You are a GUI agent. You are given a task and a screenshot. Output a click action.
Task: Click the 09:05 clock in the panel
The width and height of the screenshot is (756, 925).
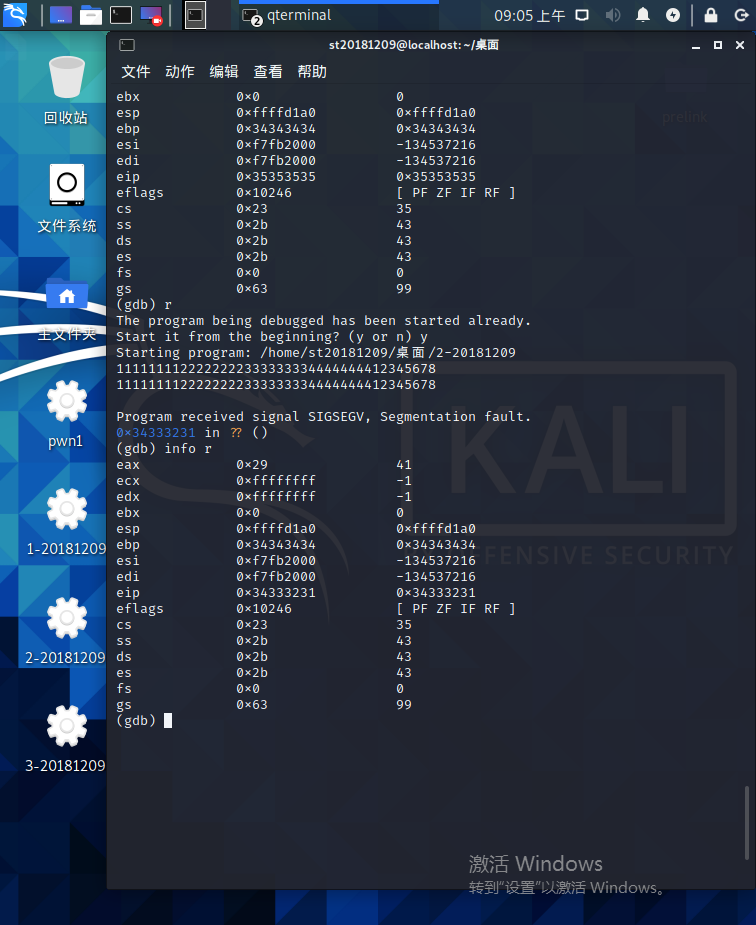coord(530,15)
